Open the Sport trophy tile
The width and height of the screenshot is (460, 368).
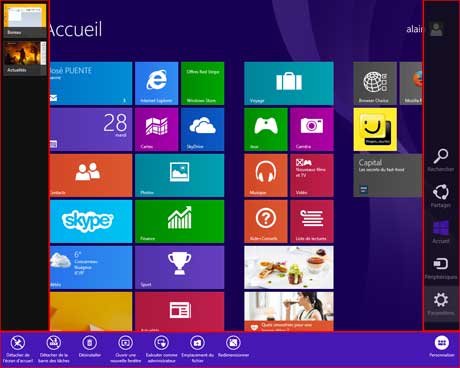pos(180,267)
